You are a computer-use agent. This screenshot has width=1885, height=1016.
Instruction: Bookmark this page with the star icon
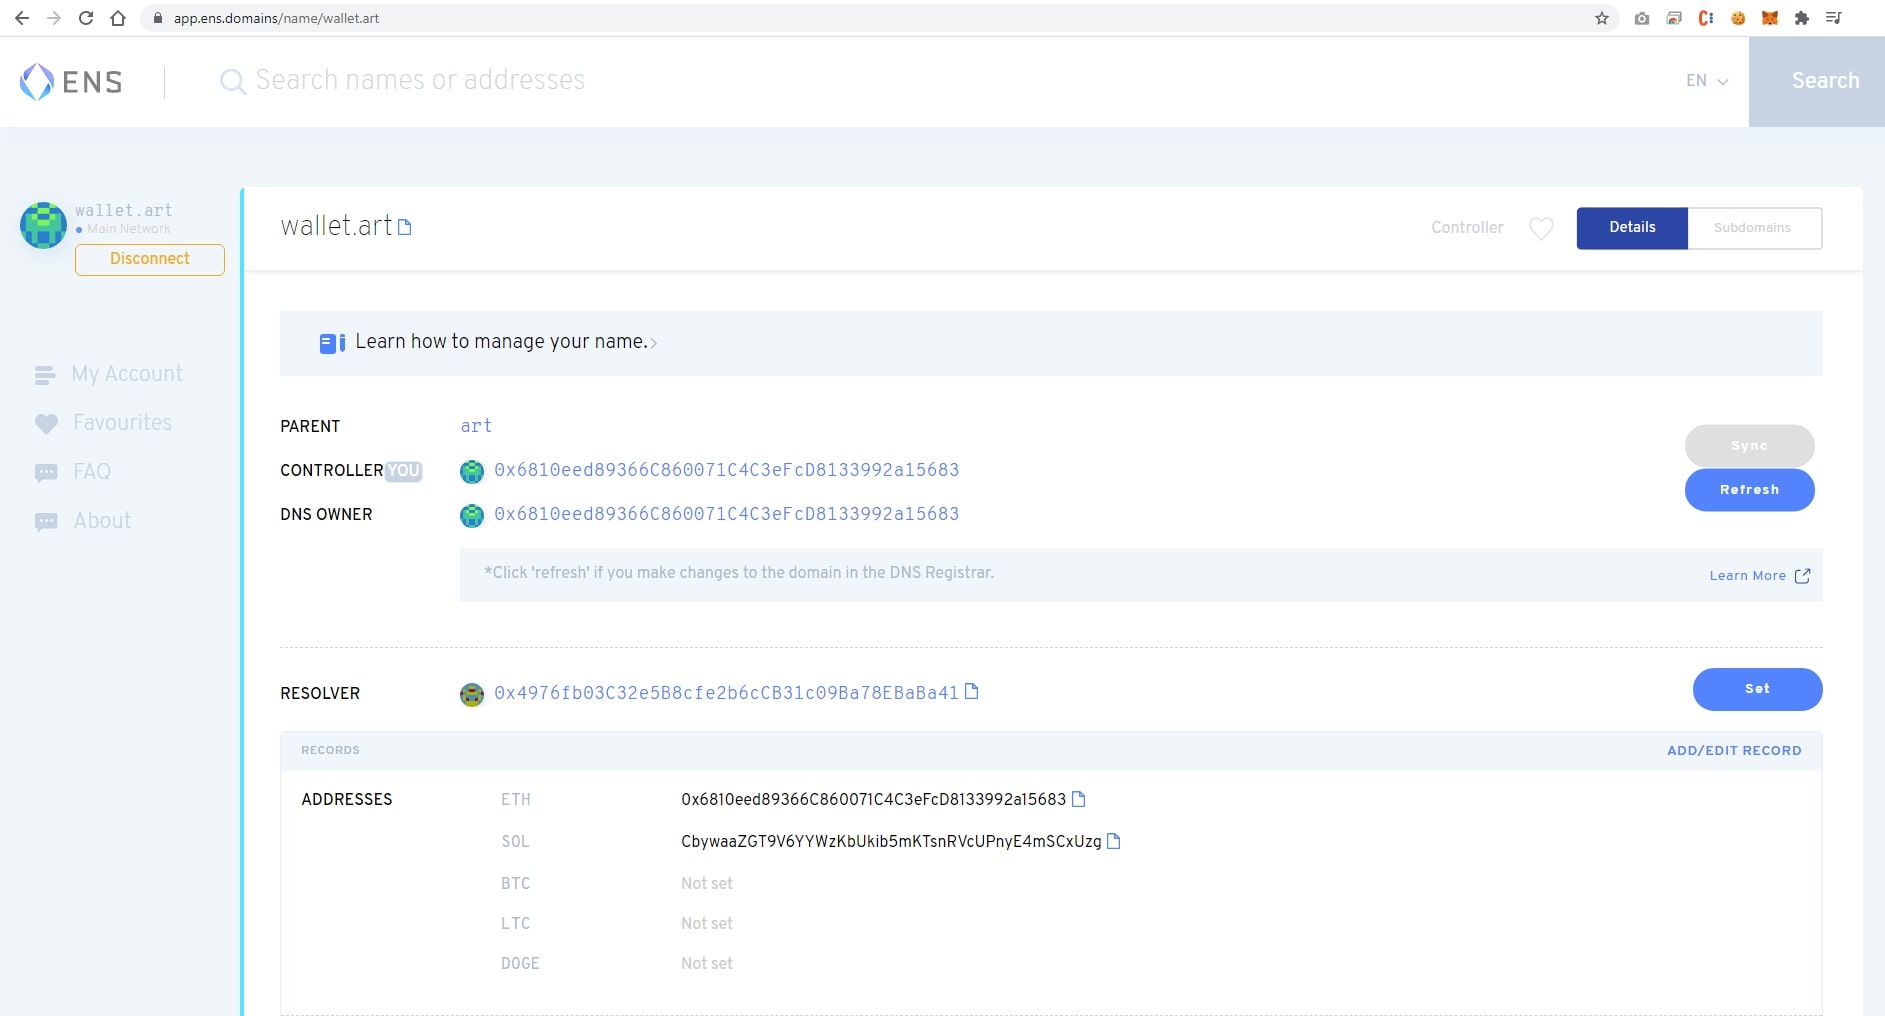point(1602,18)
